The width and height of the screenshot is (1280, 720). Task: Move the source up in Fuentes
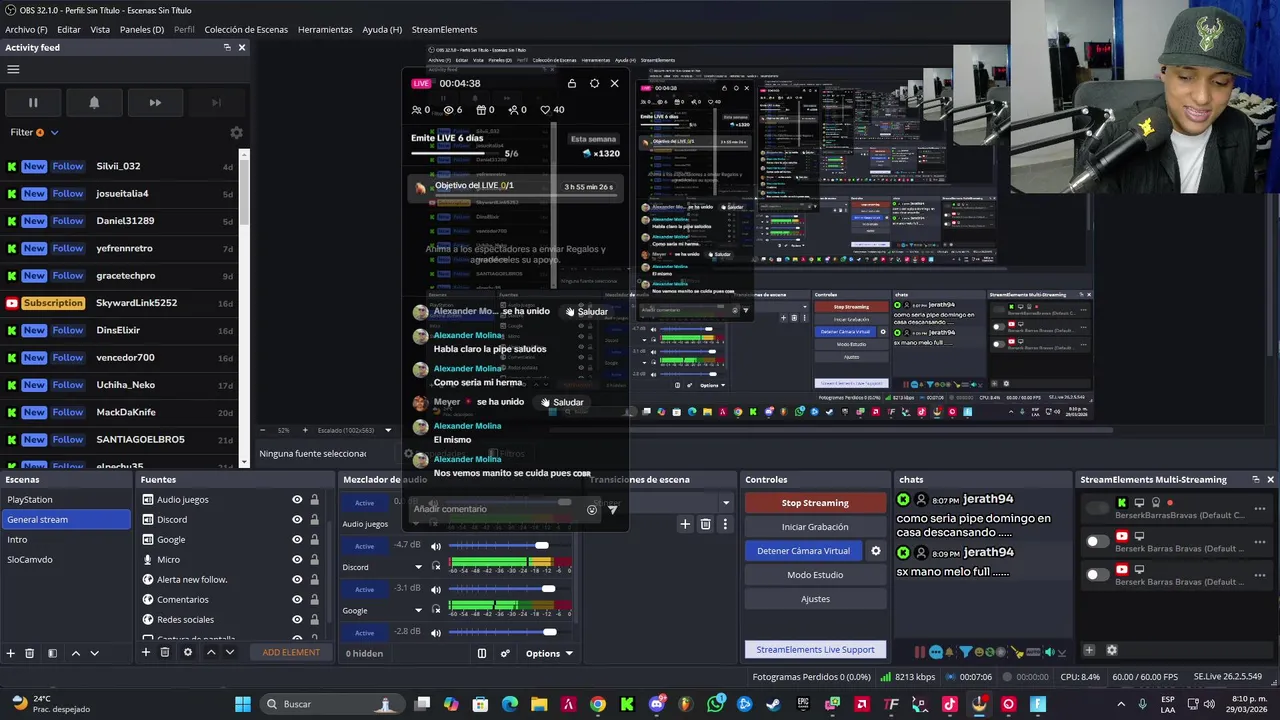(x=210, y=652)
